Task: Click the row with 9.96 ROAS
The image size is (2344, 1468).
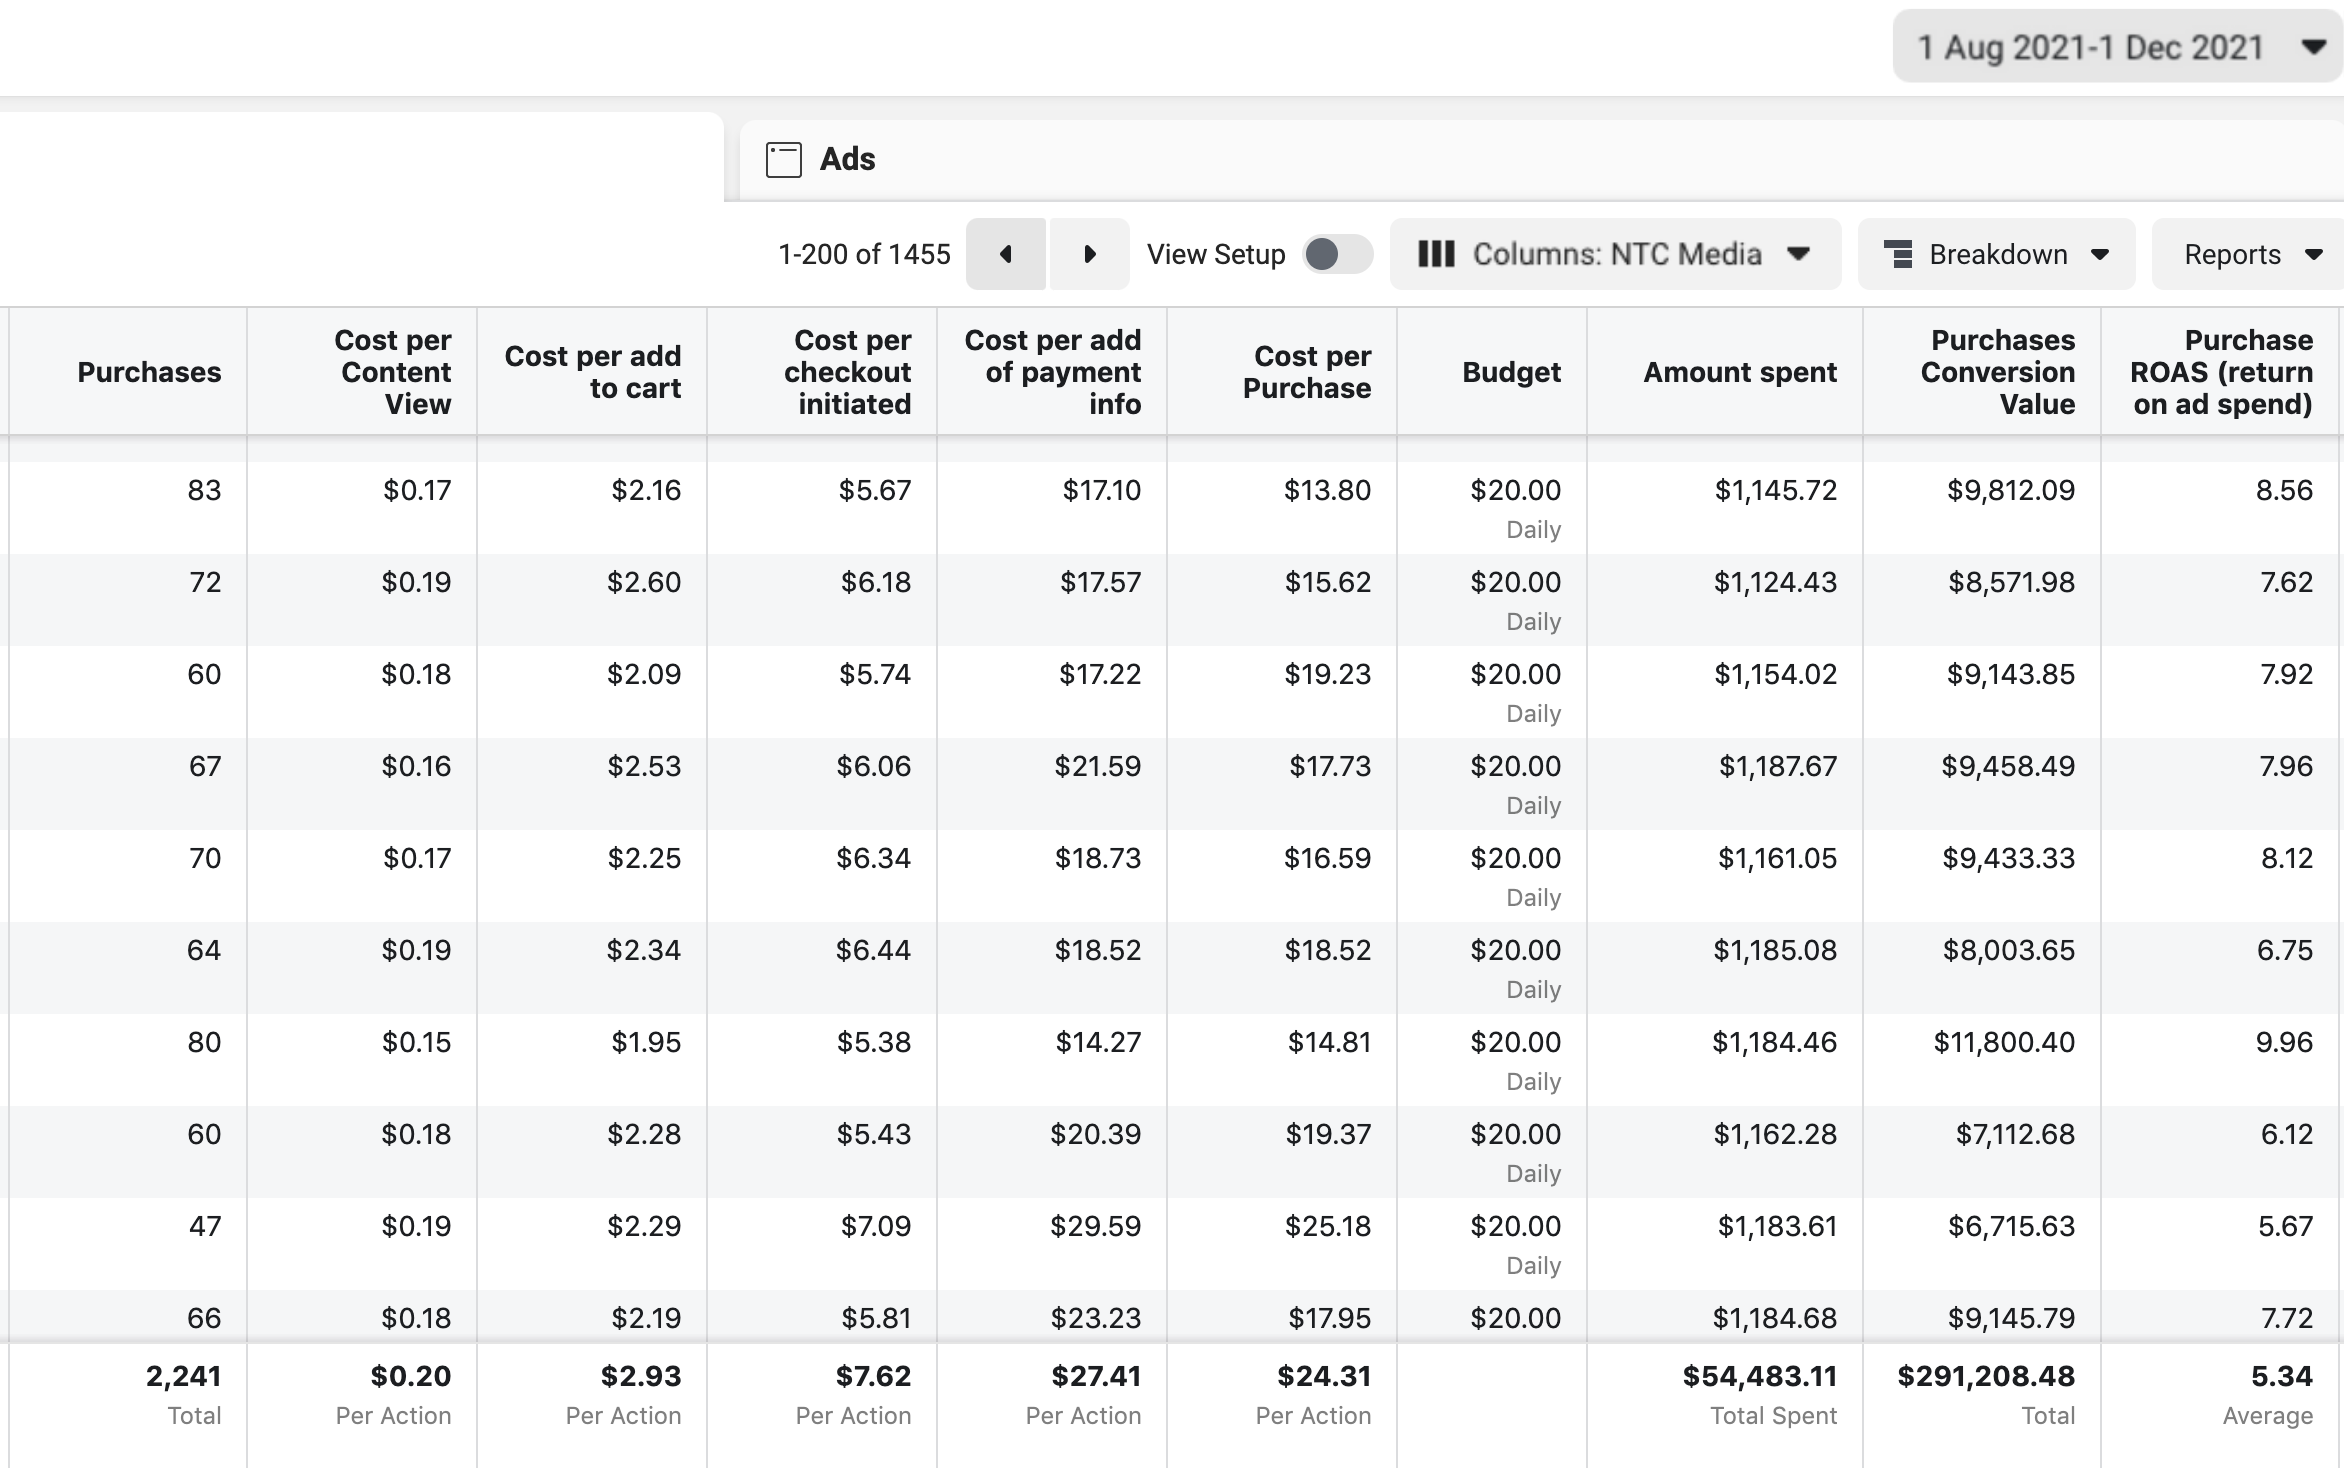Action: pos(2283,1043)
